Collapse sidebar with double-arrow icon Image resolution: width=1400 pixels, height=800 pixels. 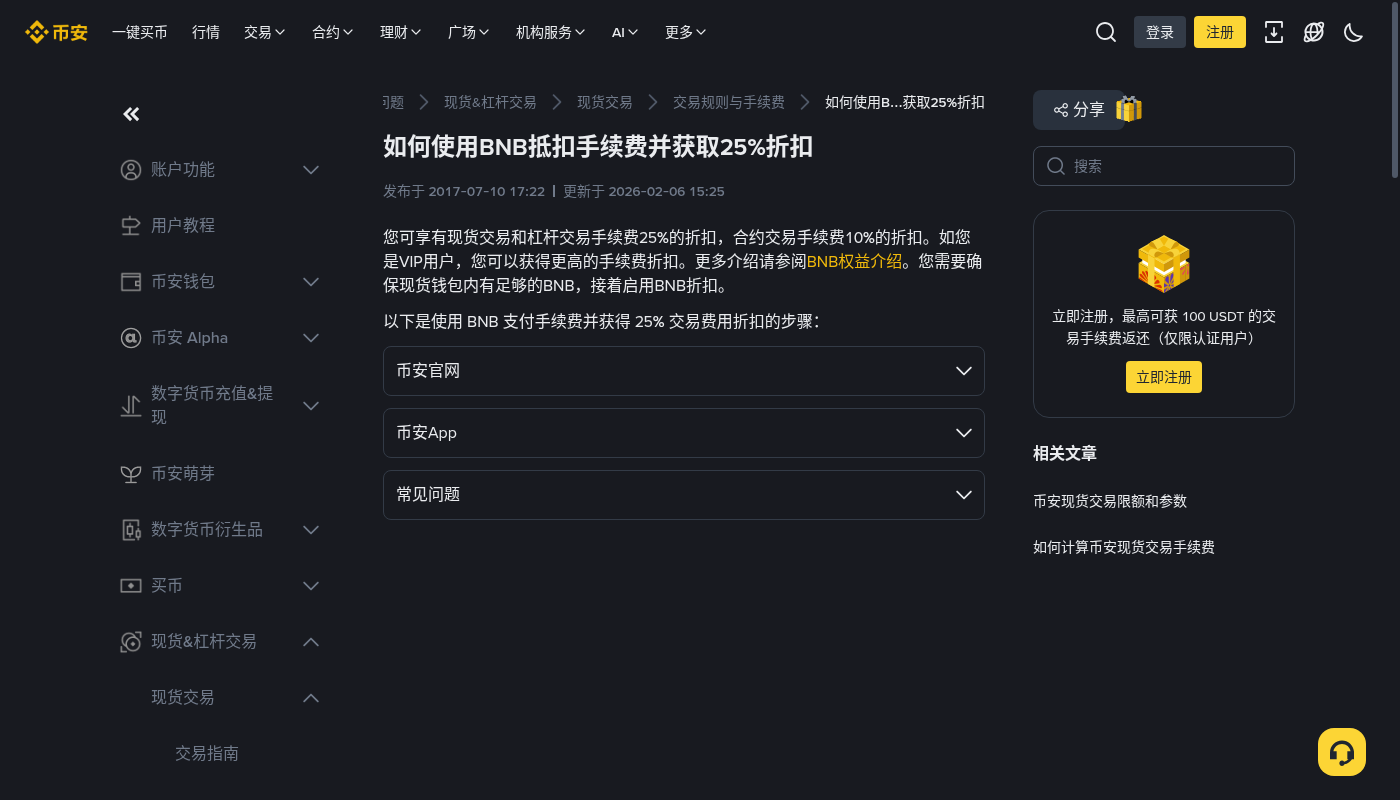(131, 114)
